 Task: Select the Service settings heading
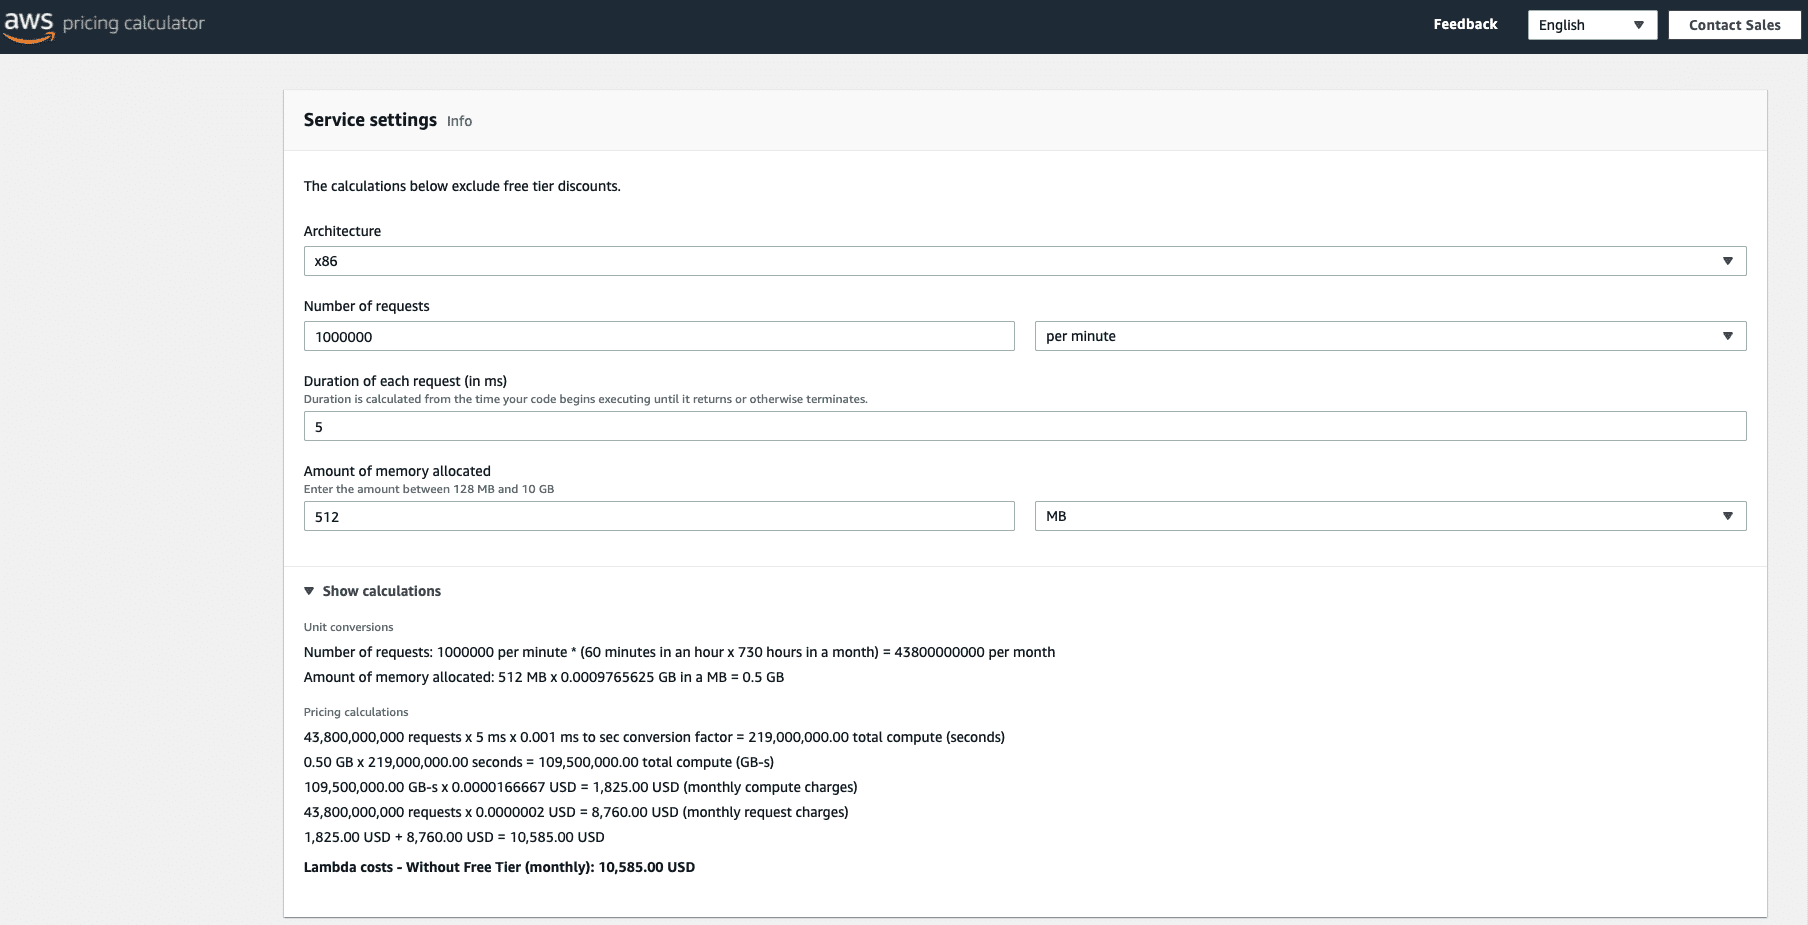(370, 120)
